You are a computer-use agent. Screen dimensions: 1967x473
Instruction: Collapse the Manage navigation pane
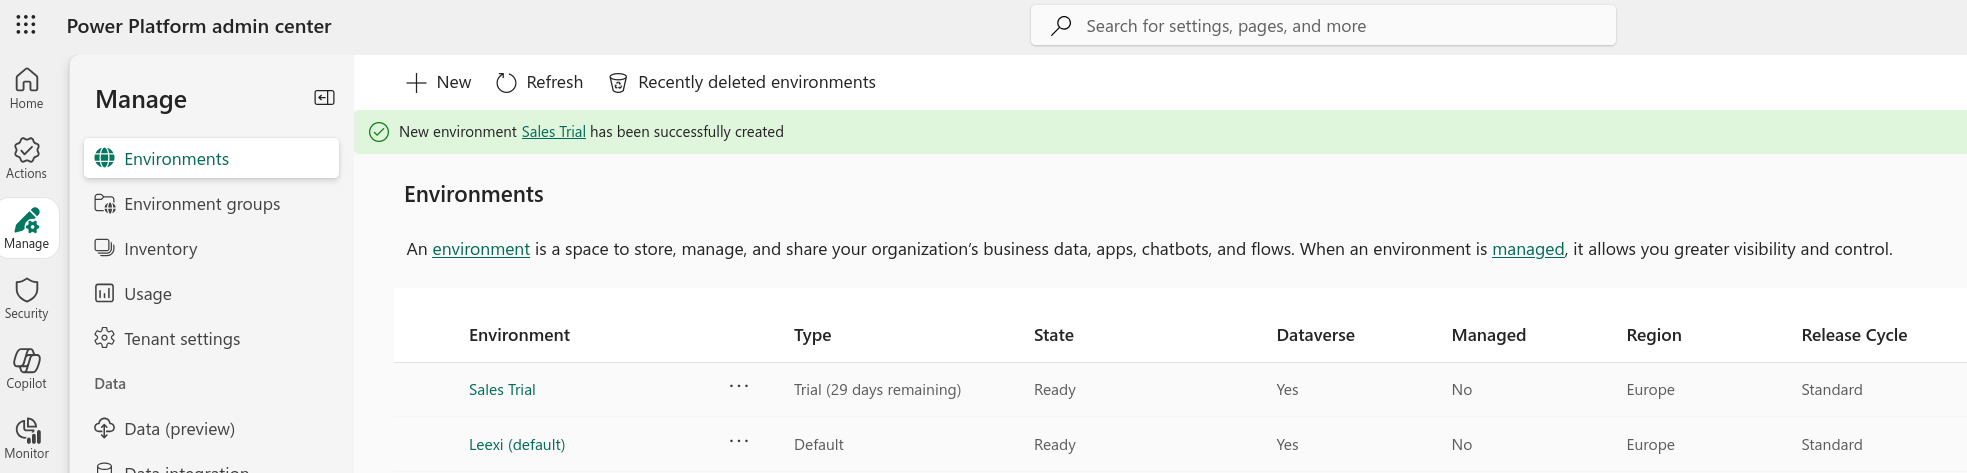coord(324,98)
